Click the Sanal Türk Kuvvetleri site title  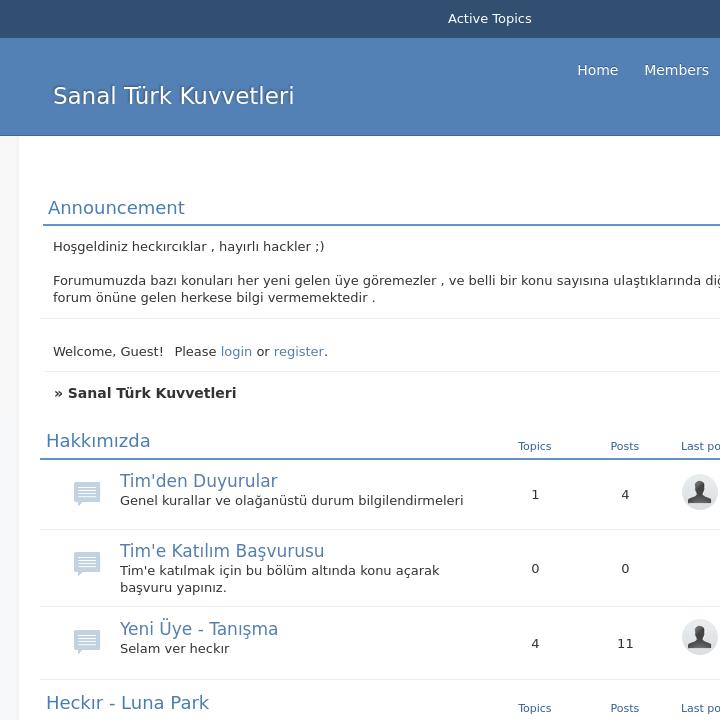pos(173,96)
